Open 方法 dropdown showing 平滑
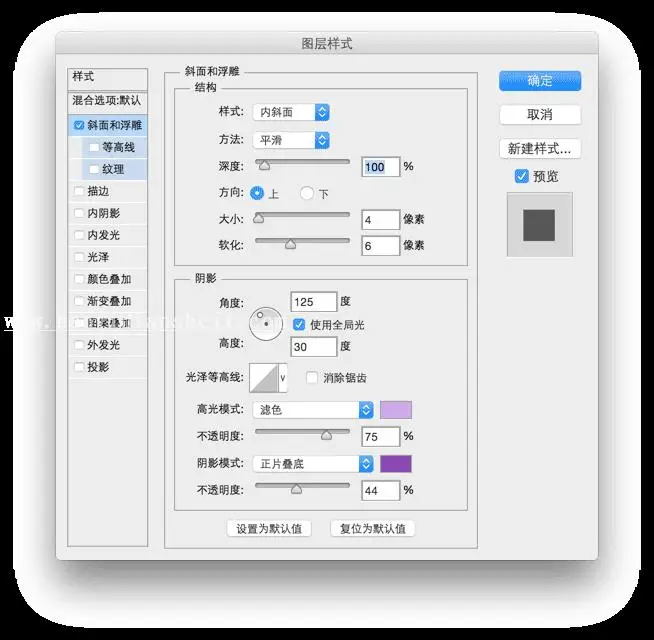The height and width of the screenshot is (640, 654). pos(291,140)
